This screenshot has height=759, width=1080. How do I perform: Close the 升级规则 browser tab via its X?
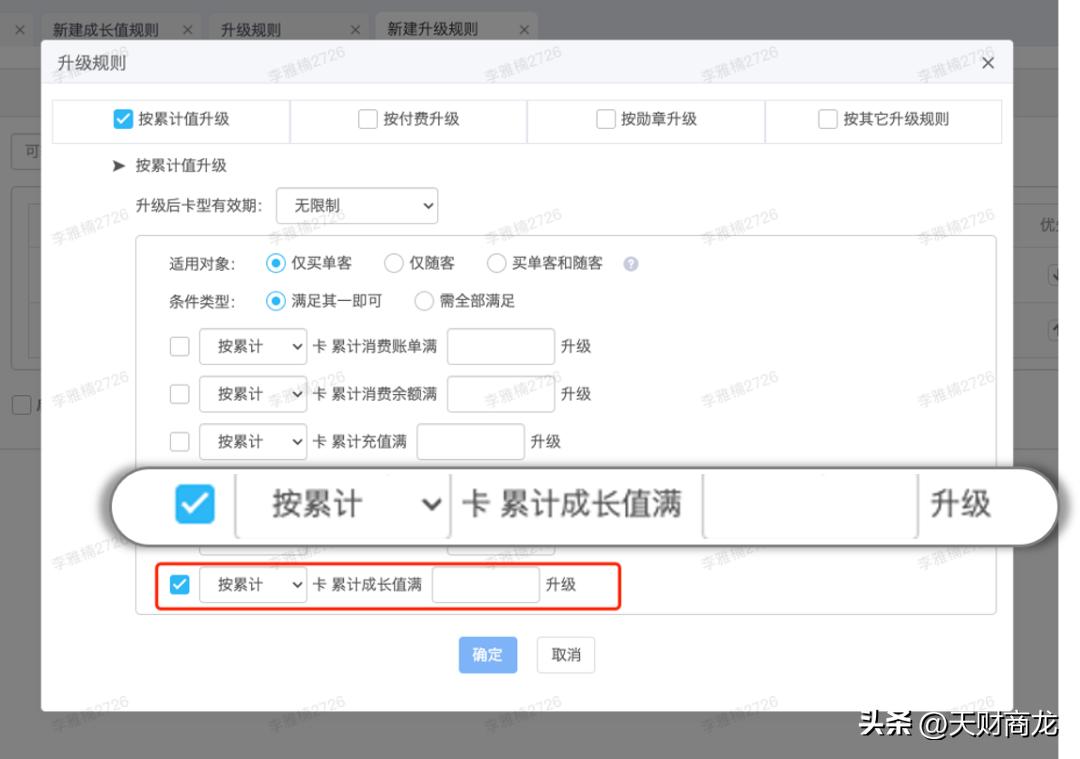pos(355,29)
